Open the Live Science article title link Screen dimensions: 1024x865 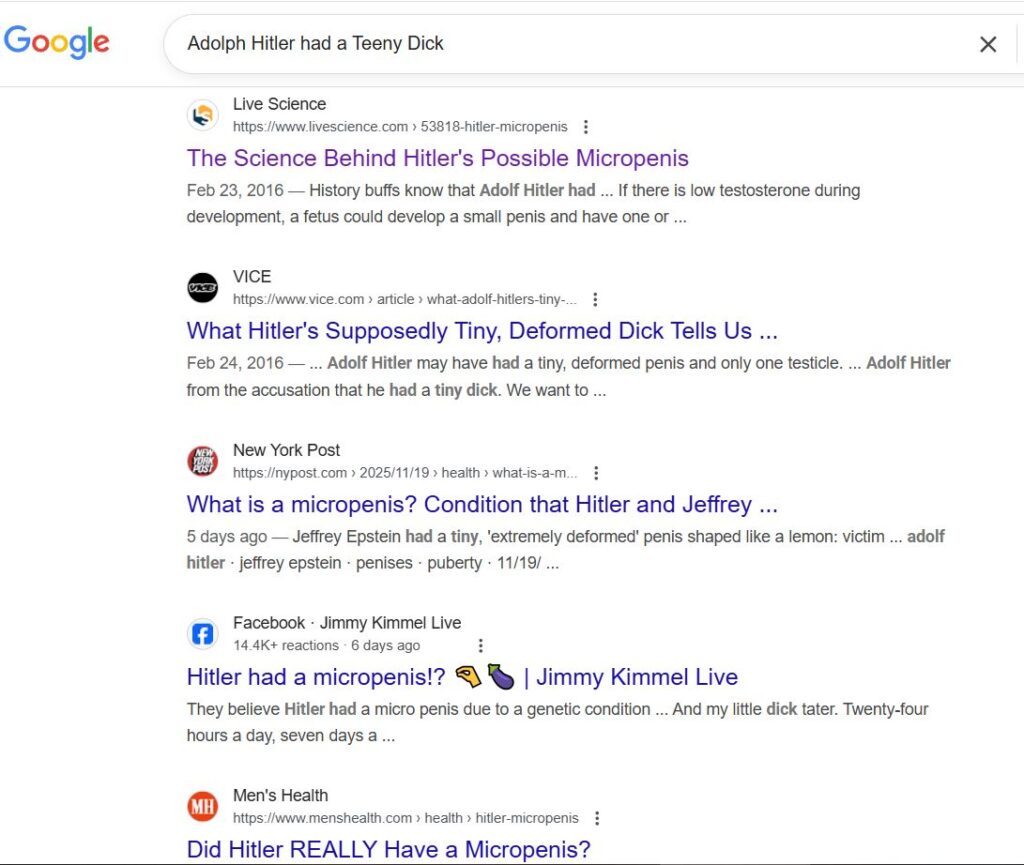click(437, 158)
